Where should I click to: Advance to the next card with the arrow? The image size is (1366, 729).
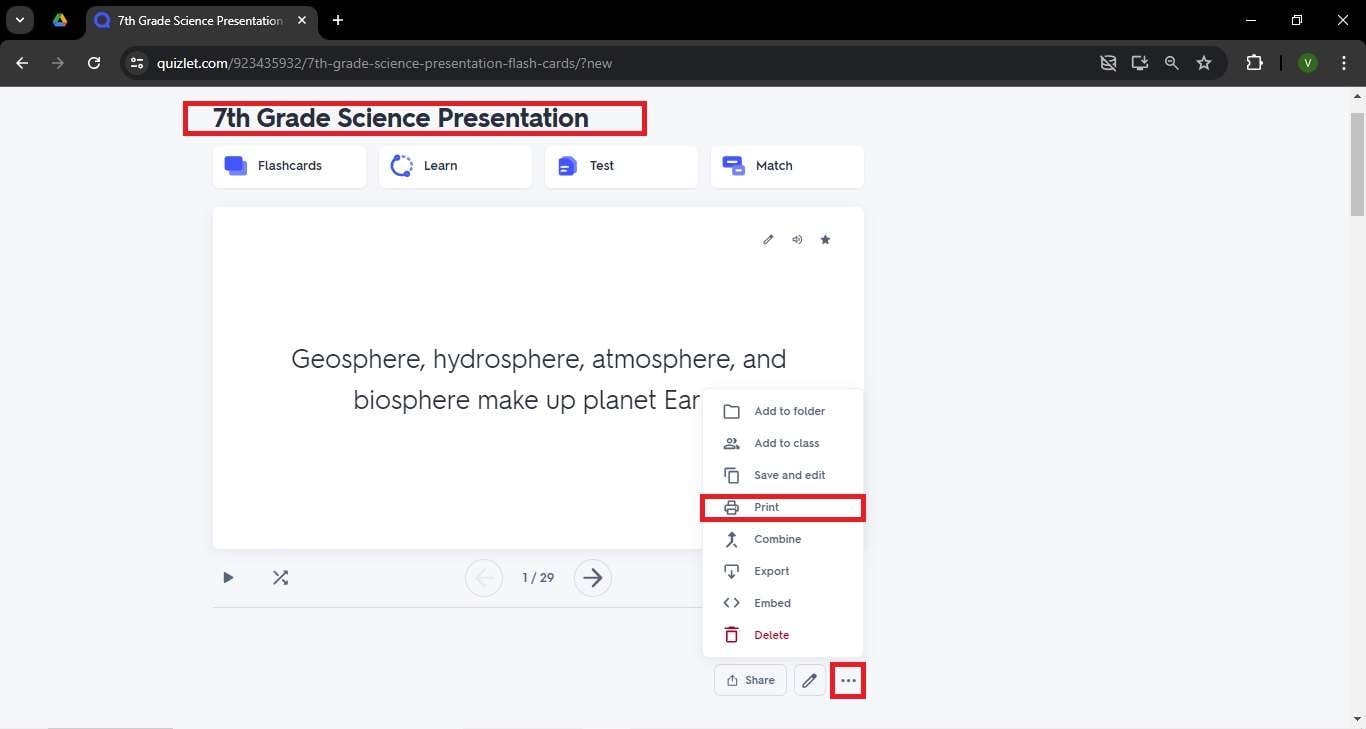(x=592, y=577)
